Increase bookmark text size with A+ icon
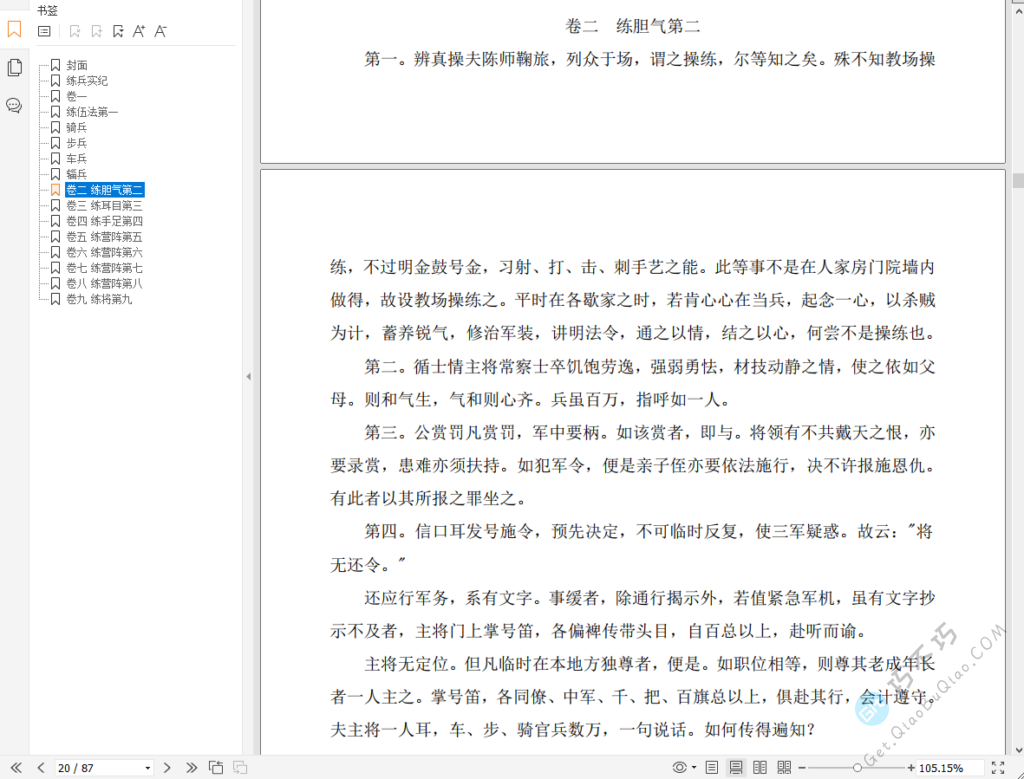This screenshot has height=779, width=1024. 140,31
